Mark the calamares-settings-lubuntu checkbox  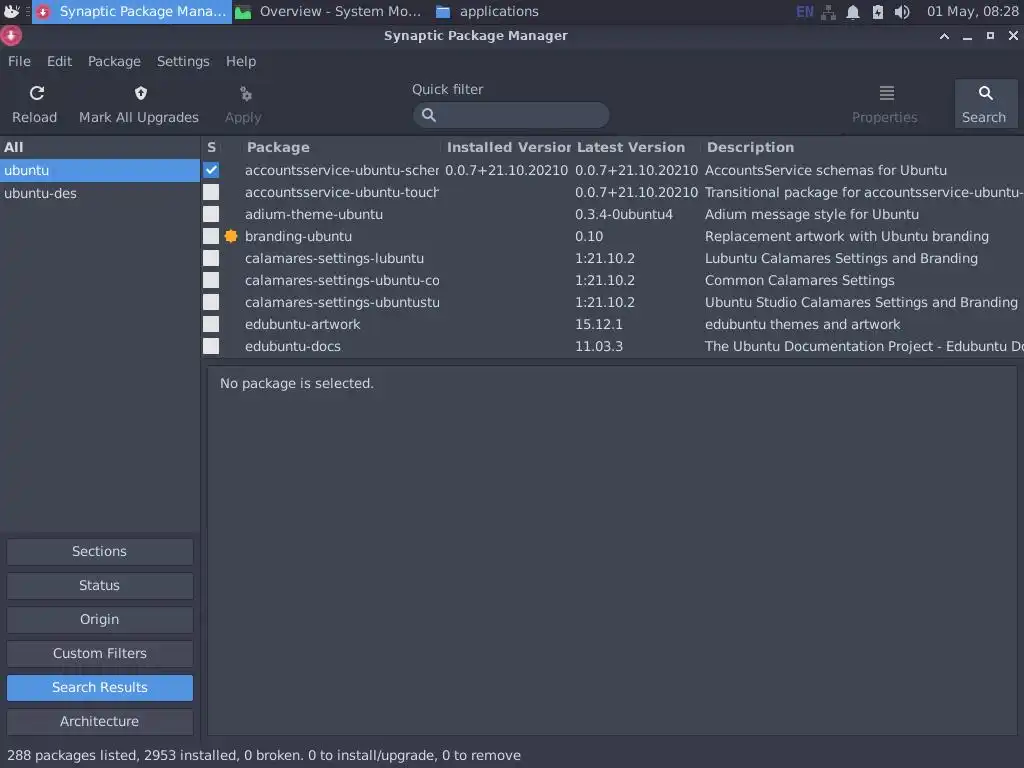click(x=211, y=258)
